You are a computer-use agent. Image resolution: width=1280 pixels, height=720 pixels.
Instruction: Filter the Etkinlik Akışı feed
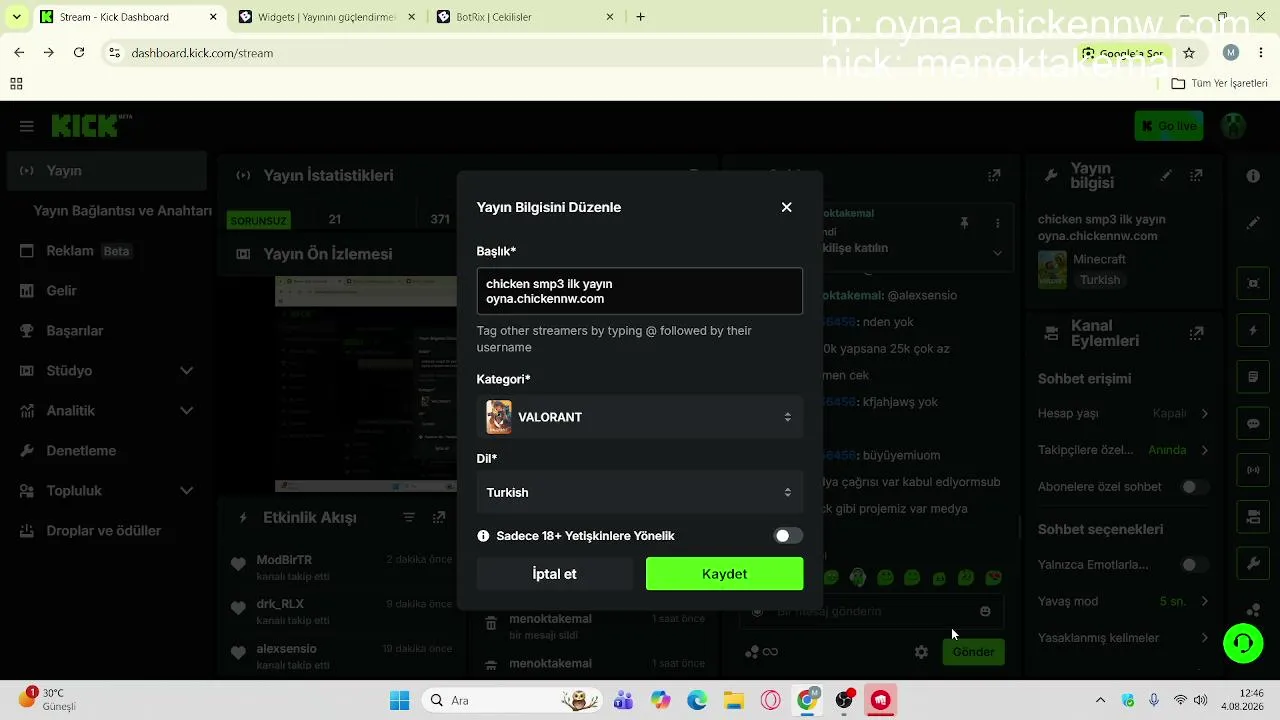tap(409, 517)
